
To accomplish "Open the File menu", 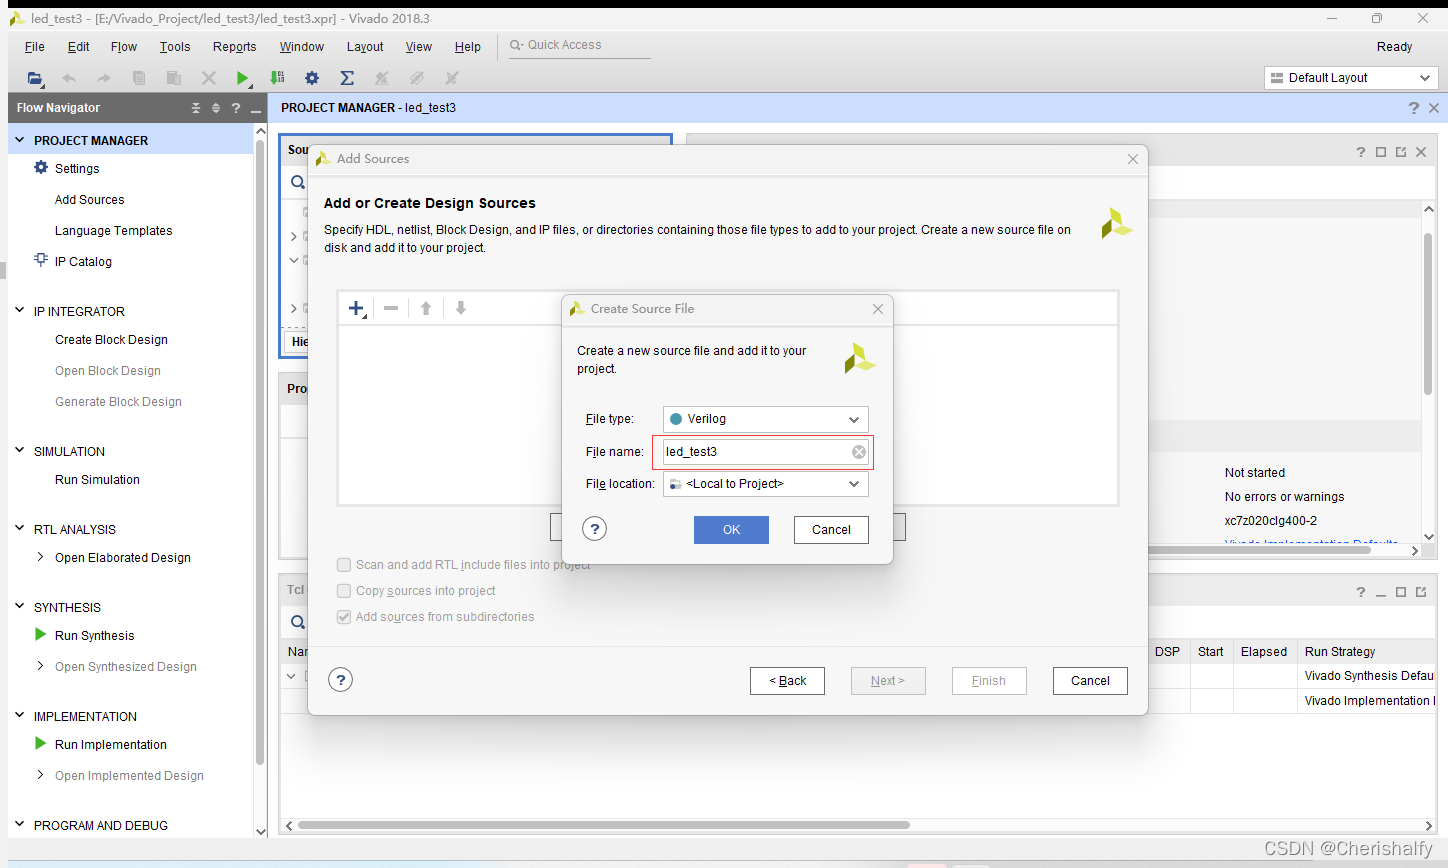I will pyautogui.click(x=35, y=47).
